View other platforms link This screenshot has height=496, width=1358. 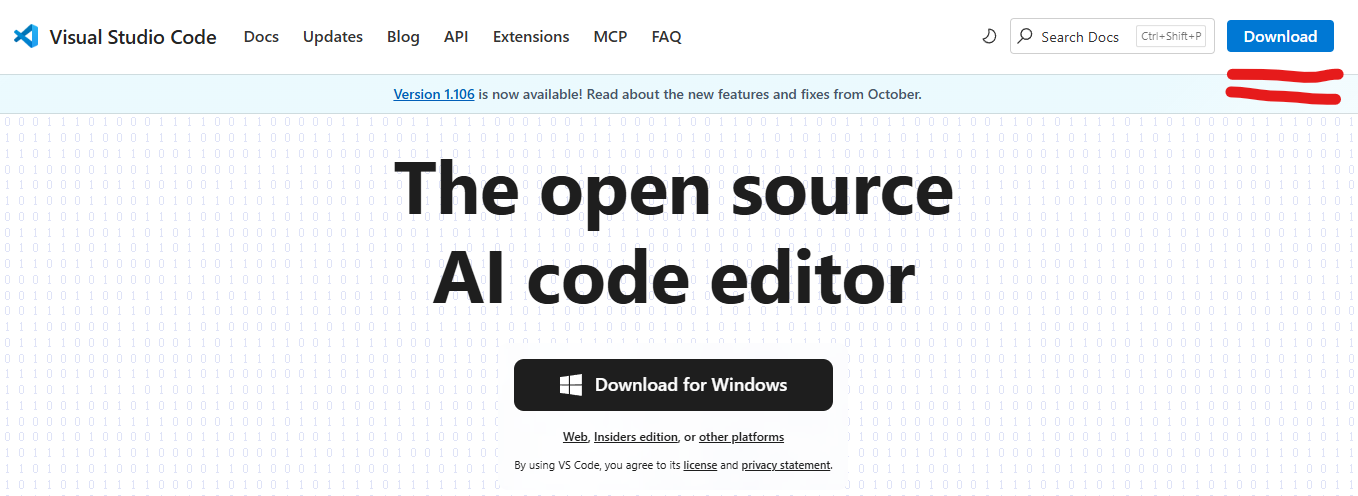tap(741, 437)
